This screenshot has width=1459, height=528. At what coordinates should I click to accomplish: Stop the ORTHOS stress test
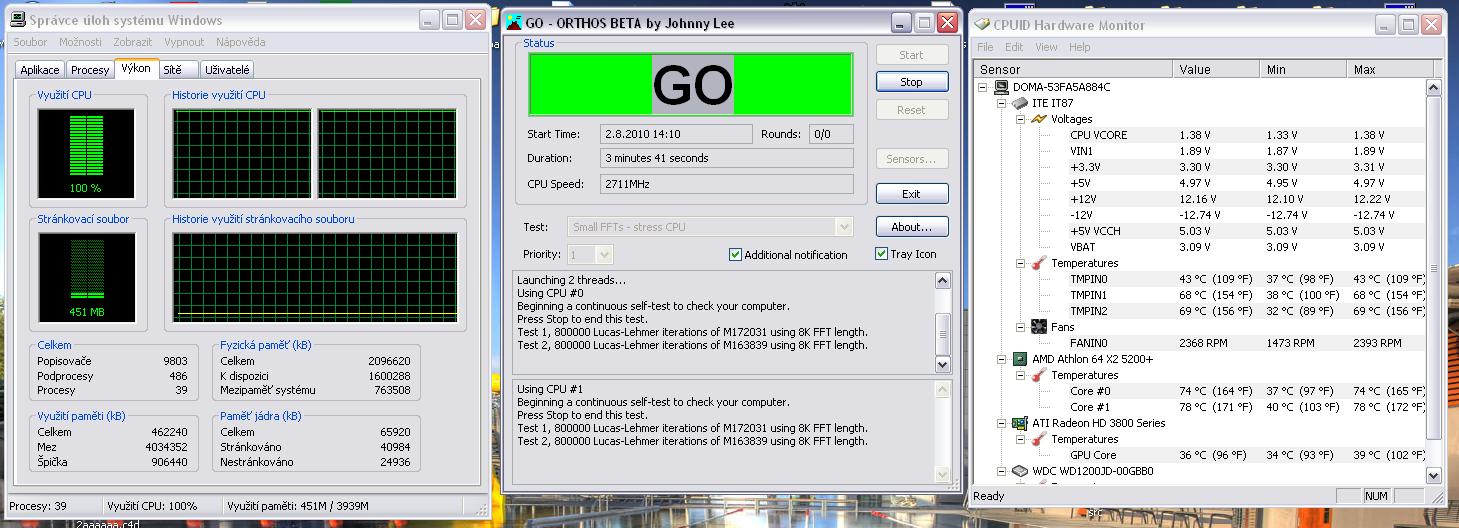click(x=911, y=82)
